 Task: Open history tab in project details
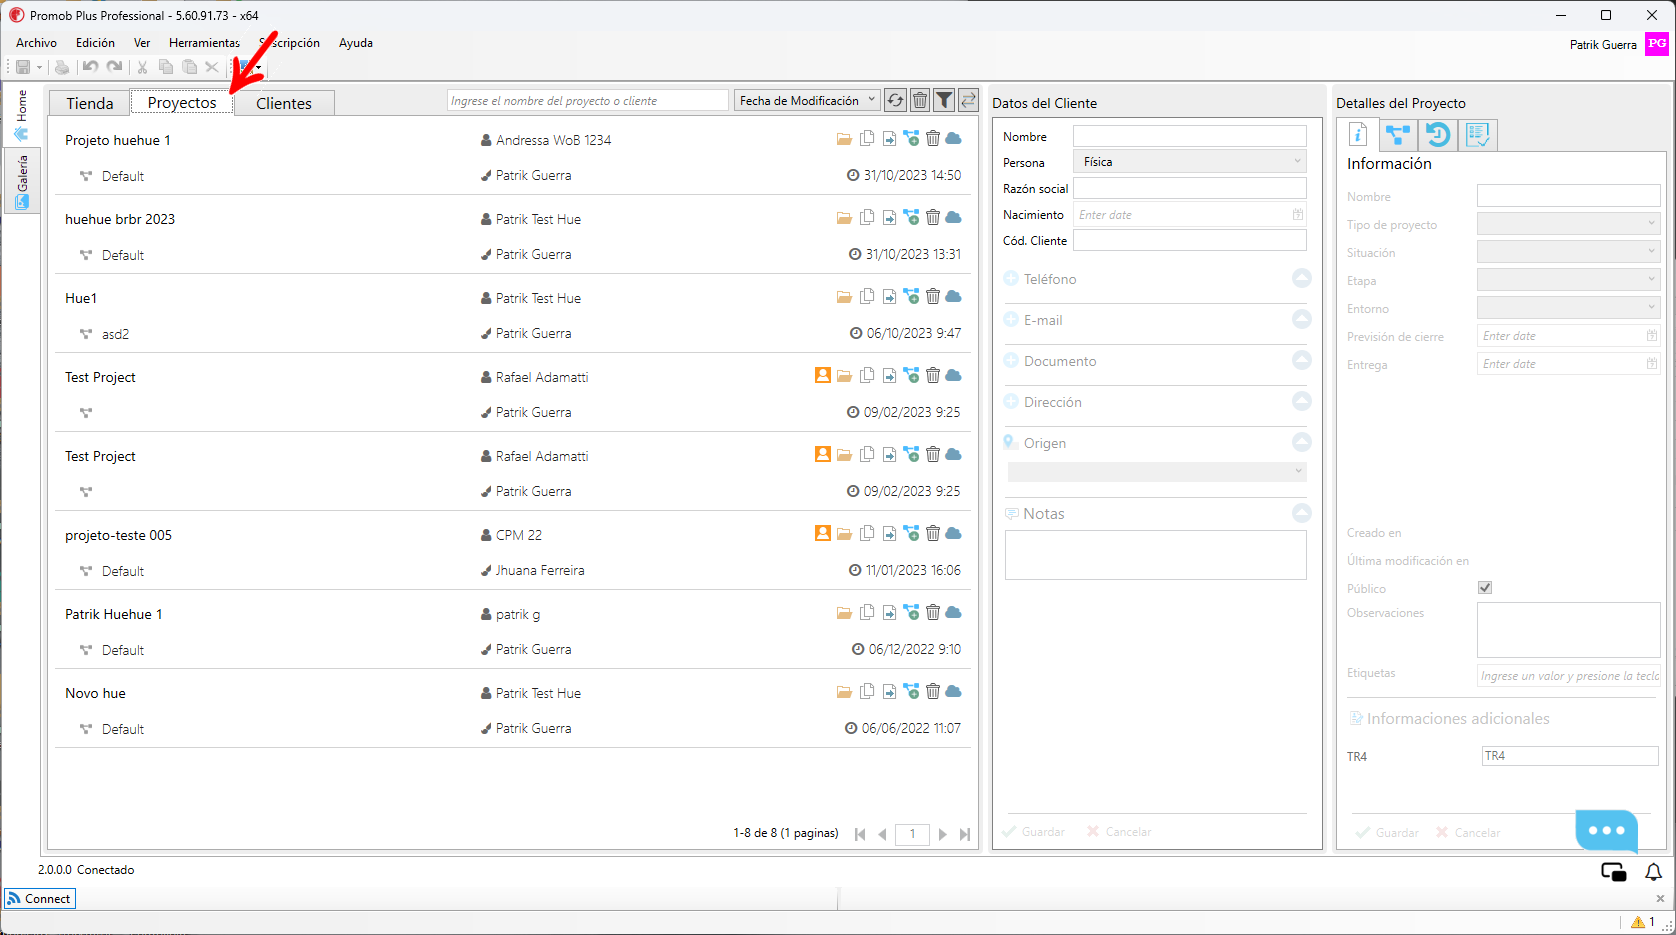(1438, 135)
